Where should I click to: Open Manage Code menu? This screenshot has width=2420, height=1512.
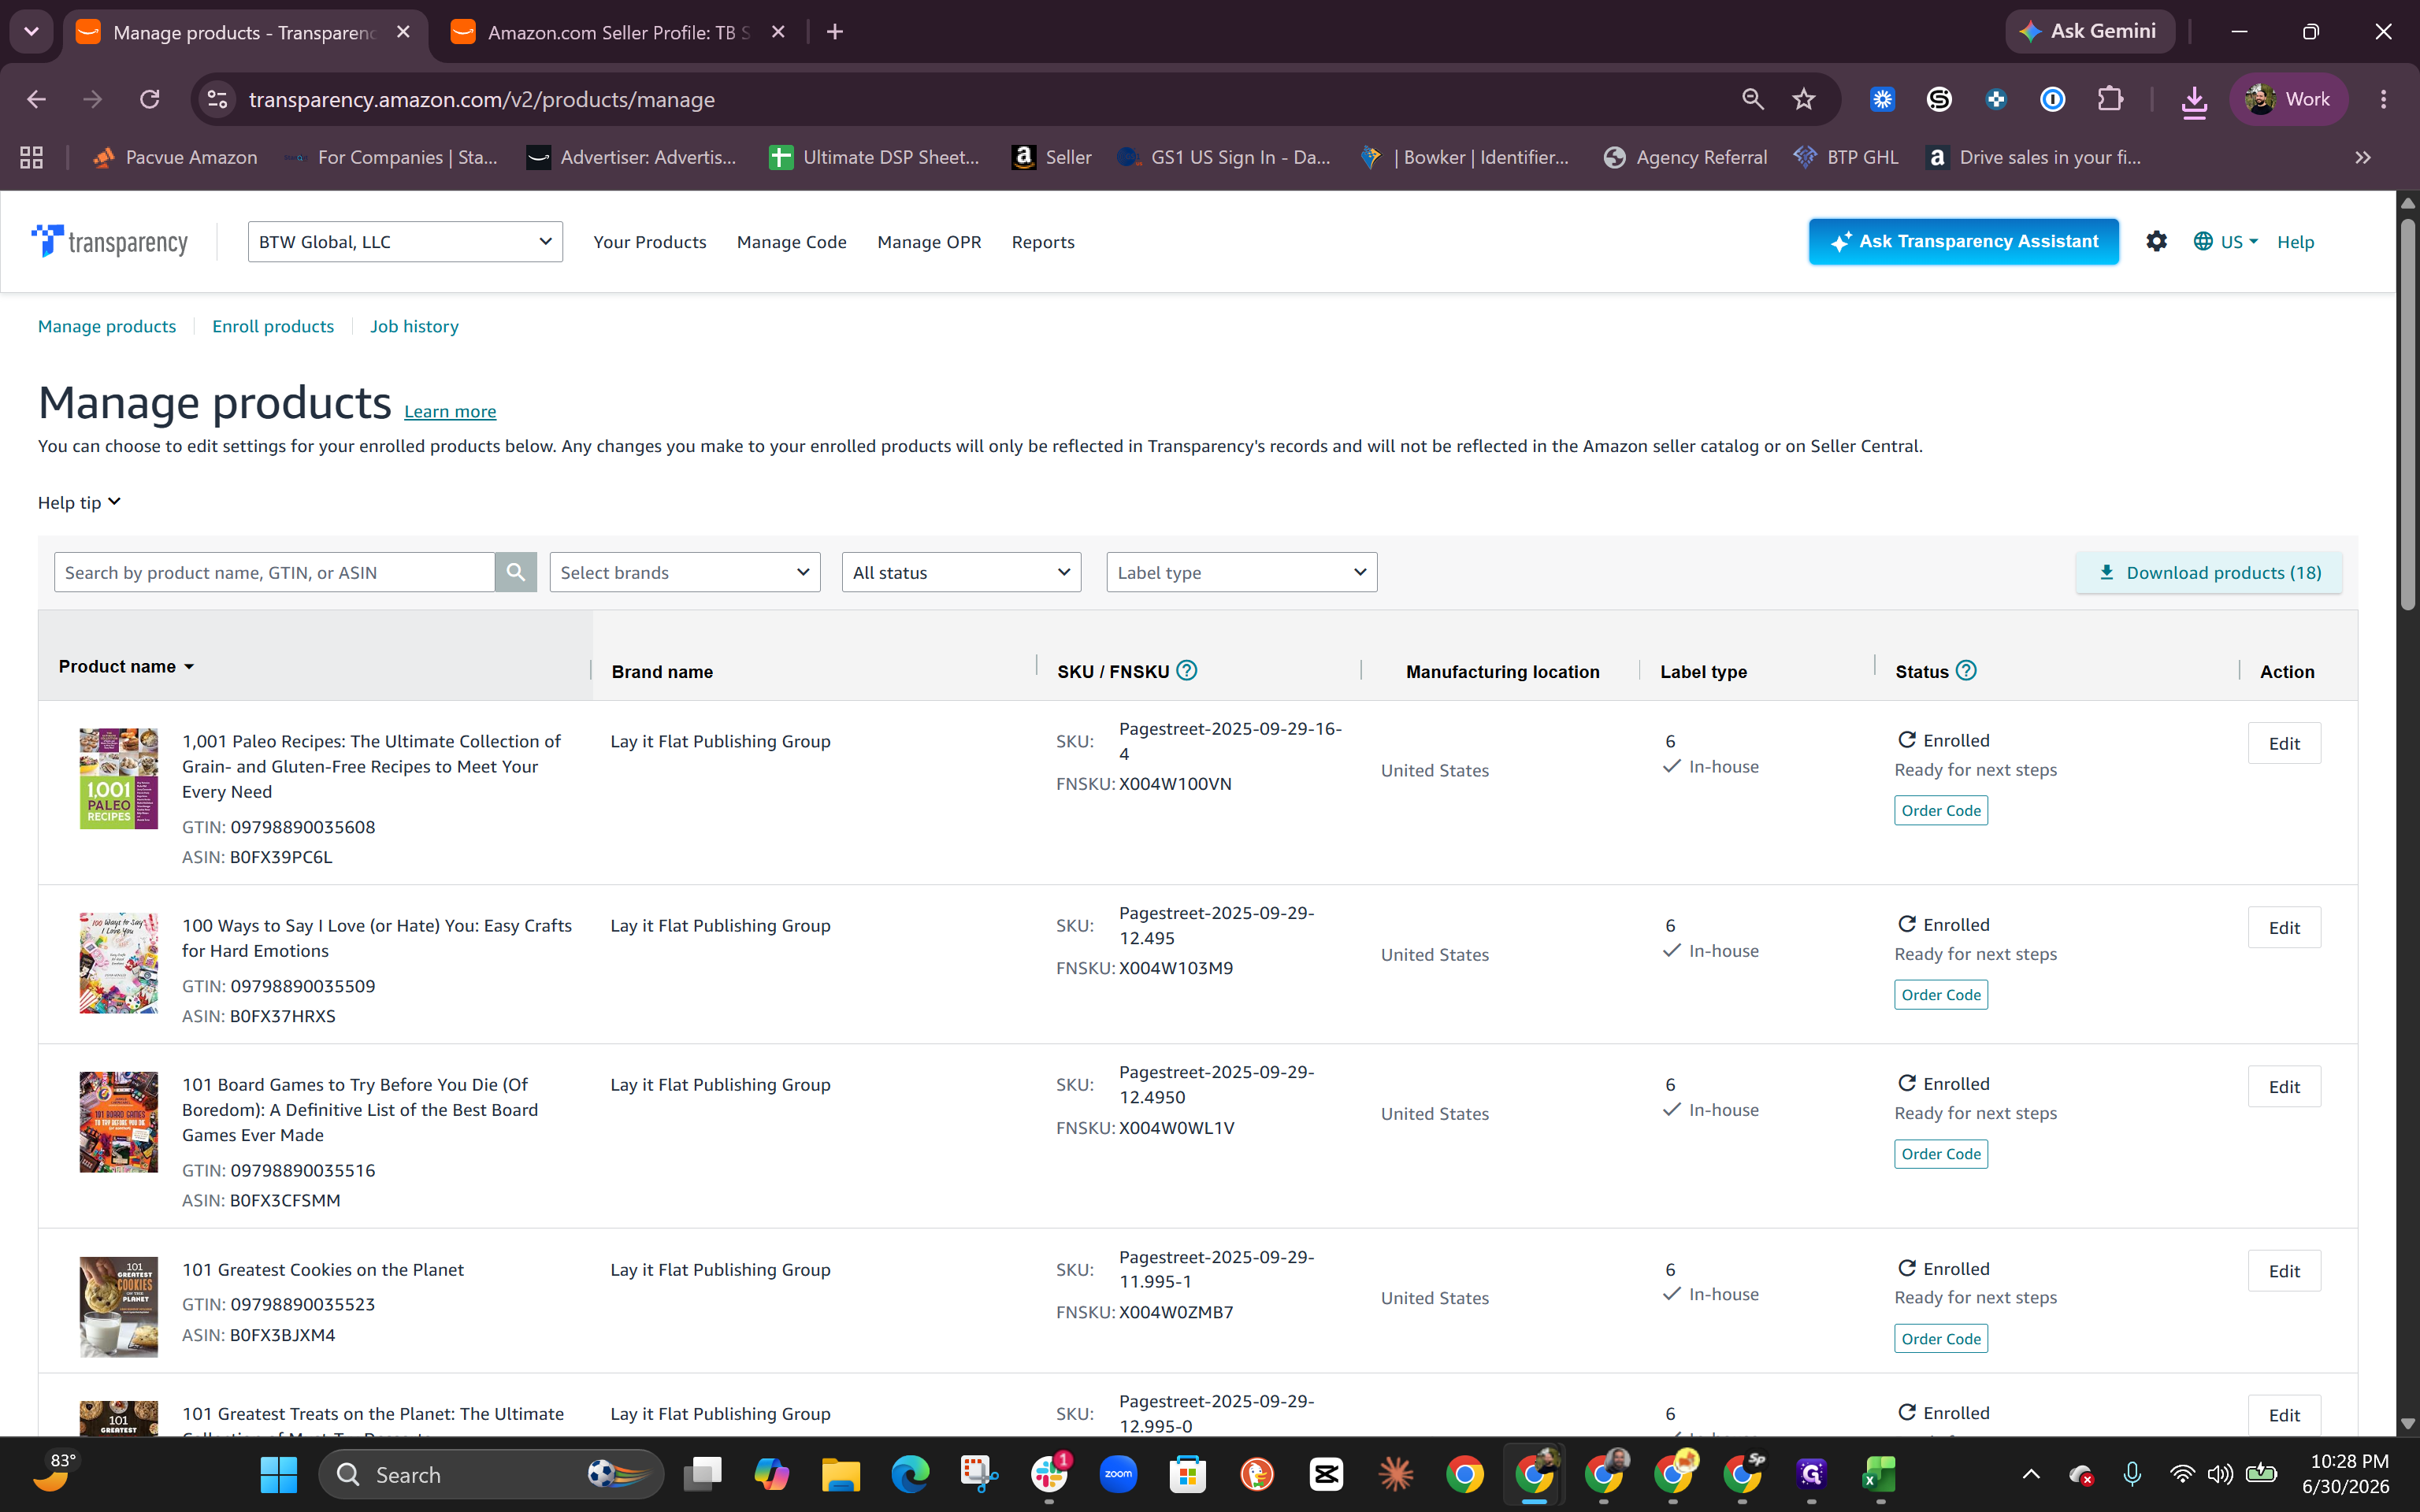tap(792, 242)
